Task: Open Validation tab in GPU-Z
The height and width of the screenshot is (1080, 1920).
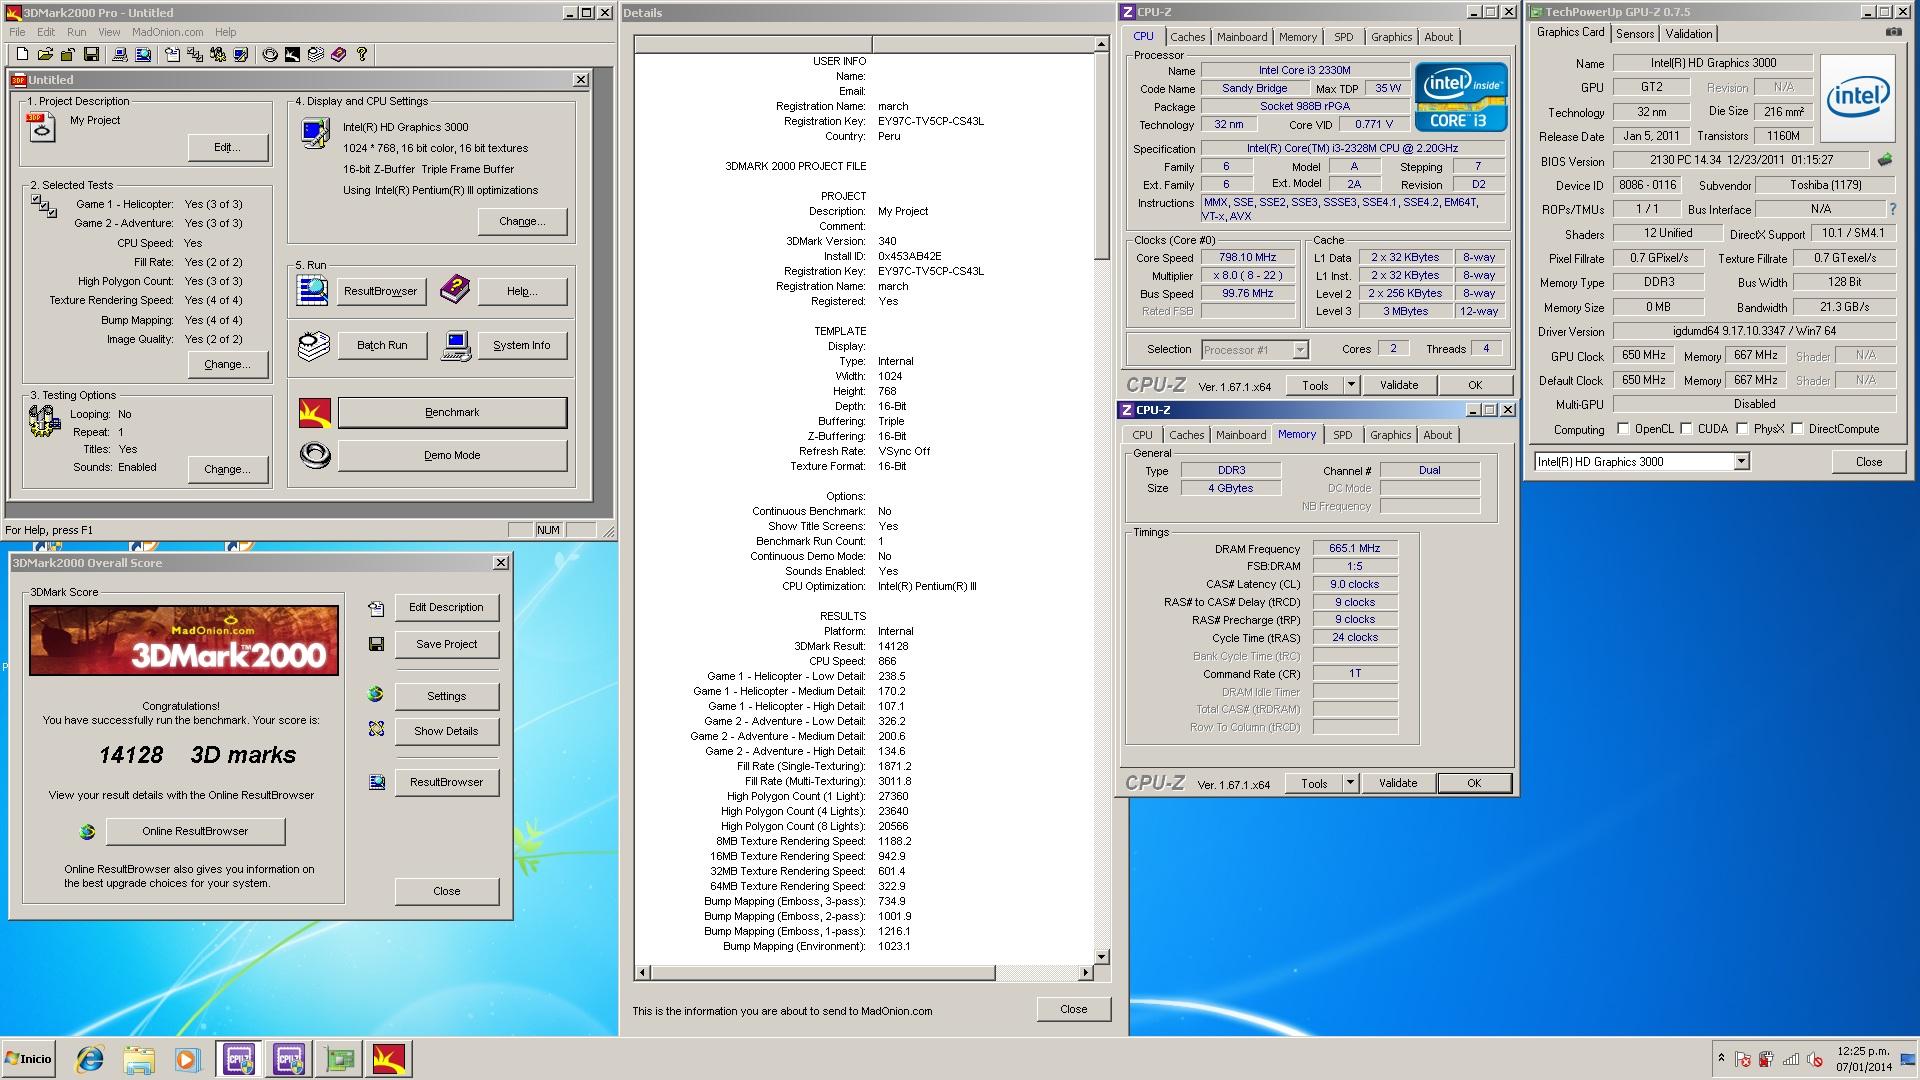Action: pos(1688,33)
